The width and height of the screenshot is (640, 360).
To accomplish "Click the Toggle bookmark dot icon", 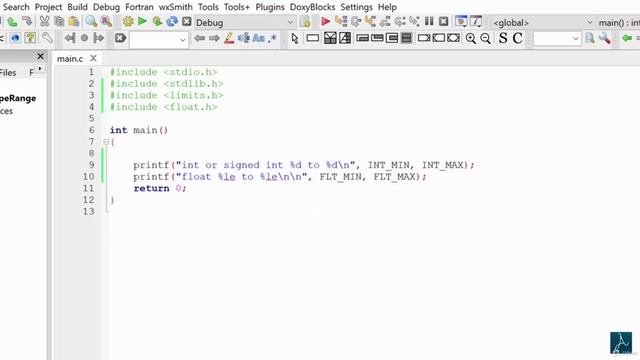I will point(84,38).
